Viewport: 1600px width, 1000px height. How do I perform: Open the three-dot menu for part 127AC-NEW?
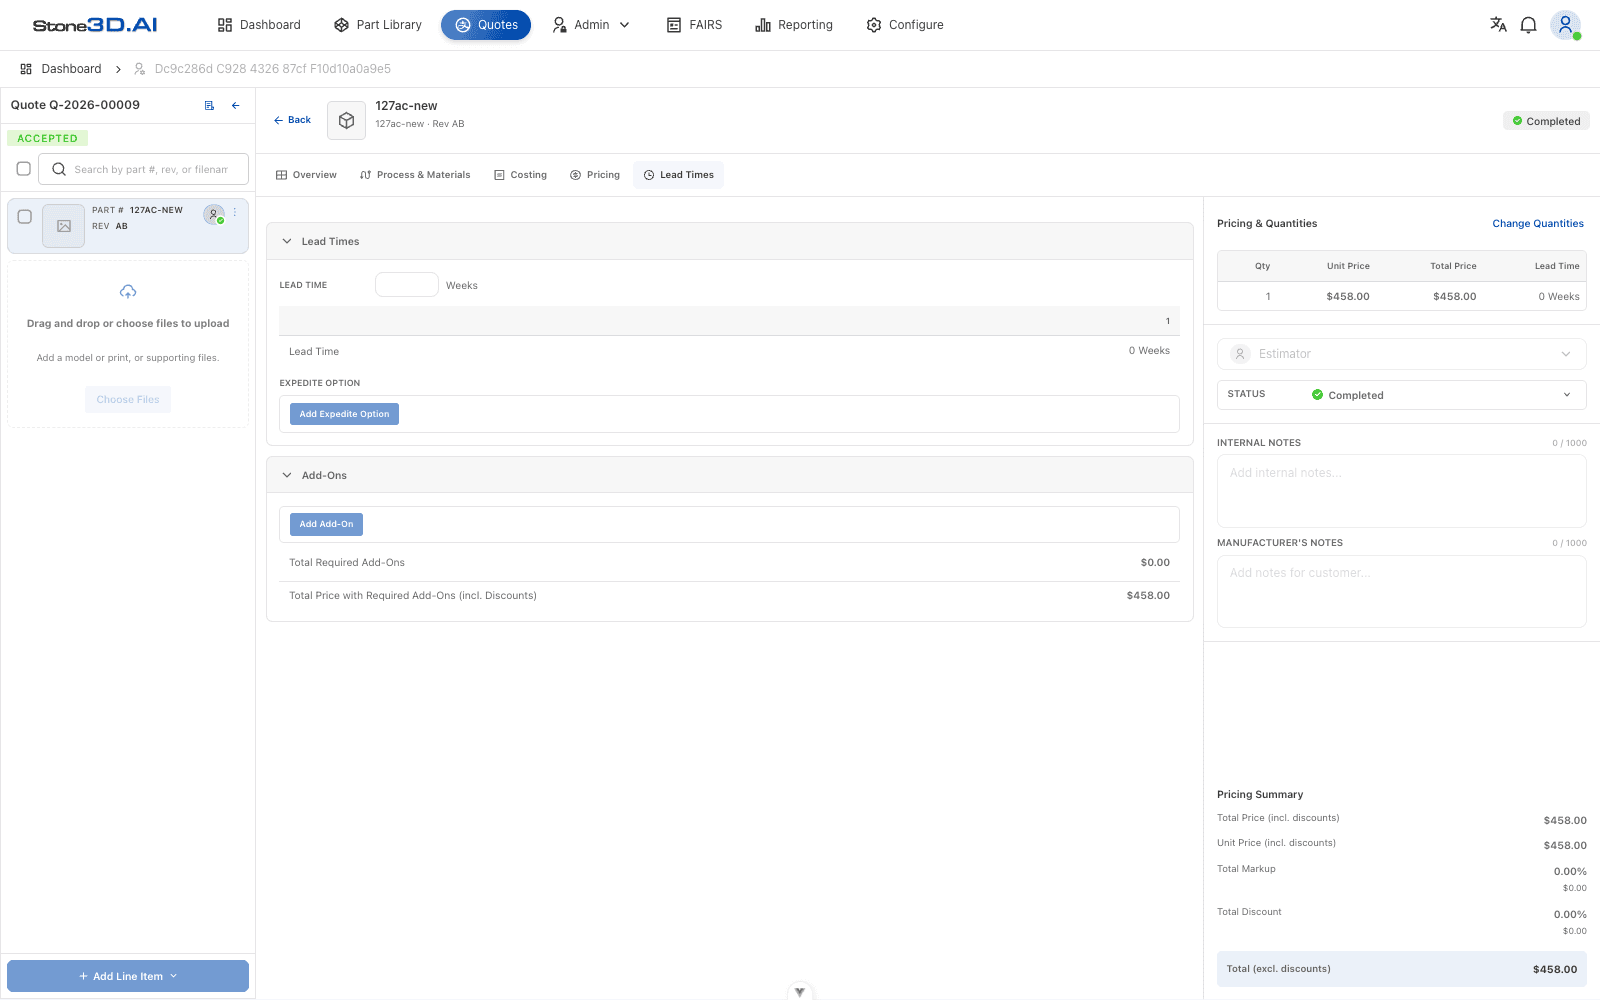click(x=235, y=212)
